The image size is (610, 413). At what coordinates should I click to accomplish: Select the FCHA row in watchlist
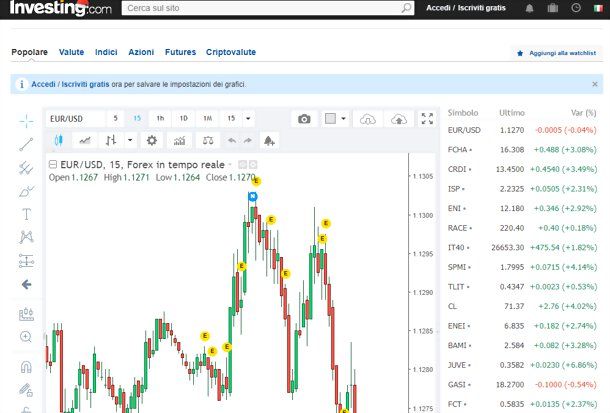[x=522, y=150]
